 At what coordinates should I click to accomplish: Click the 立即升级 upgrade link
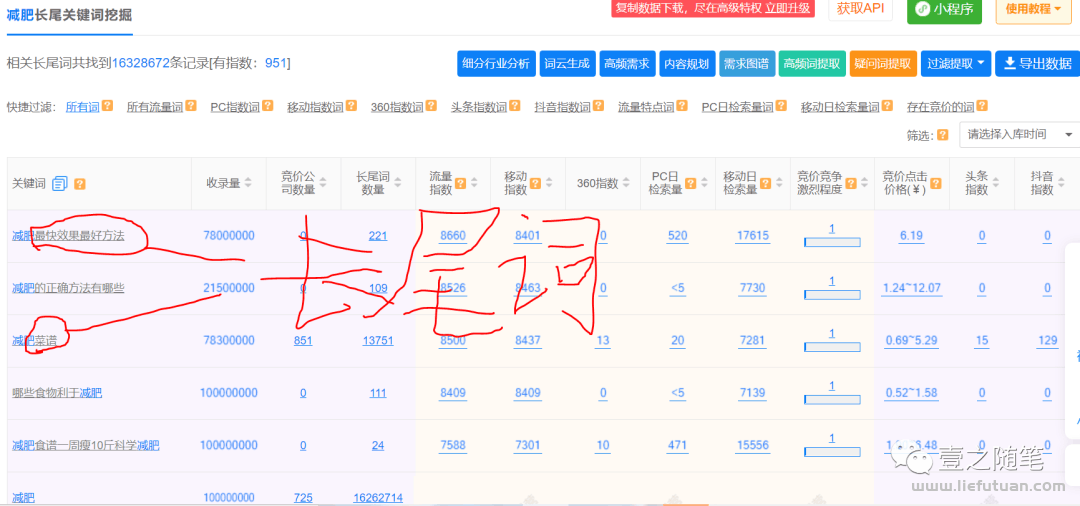point(787,8)
